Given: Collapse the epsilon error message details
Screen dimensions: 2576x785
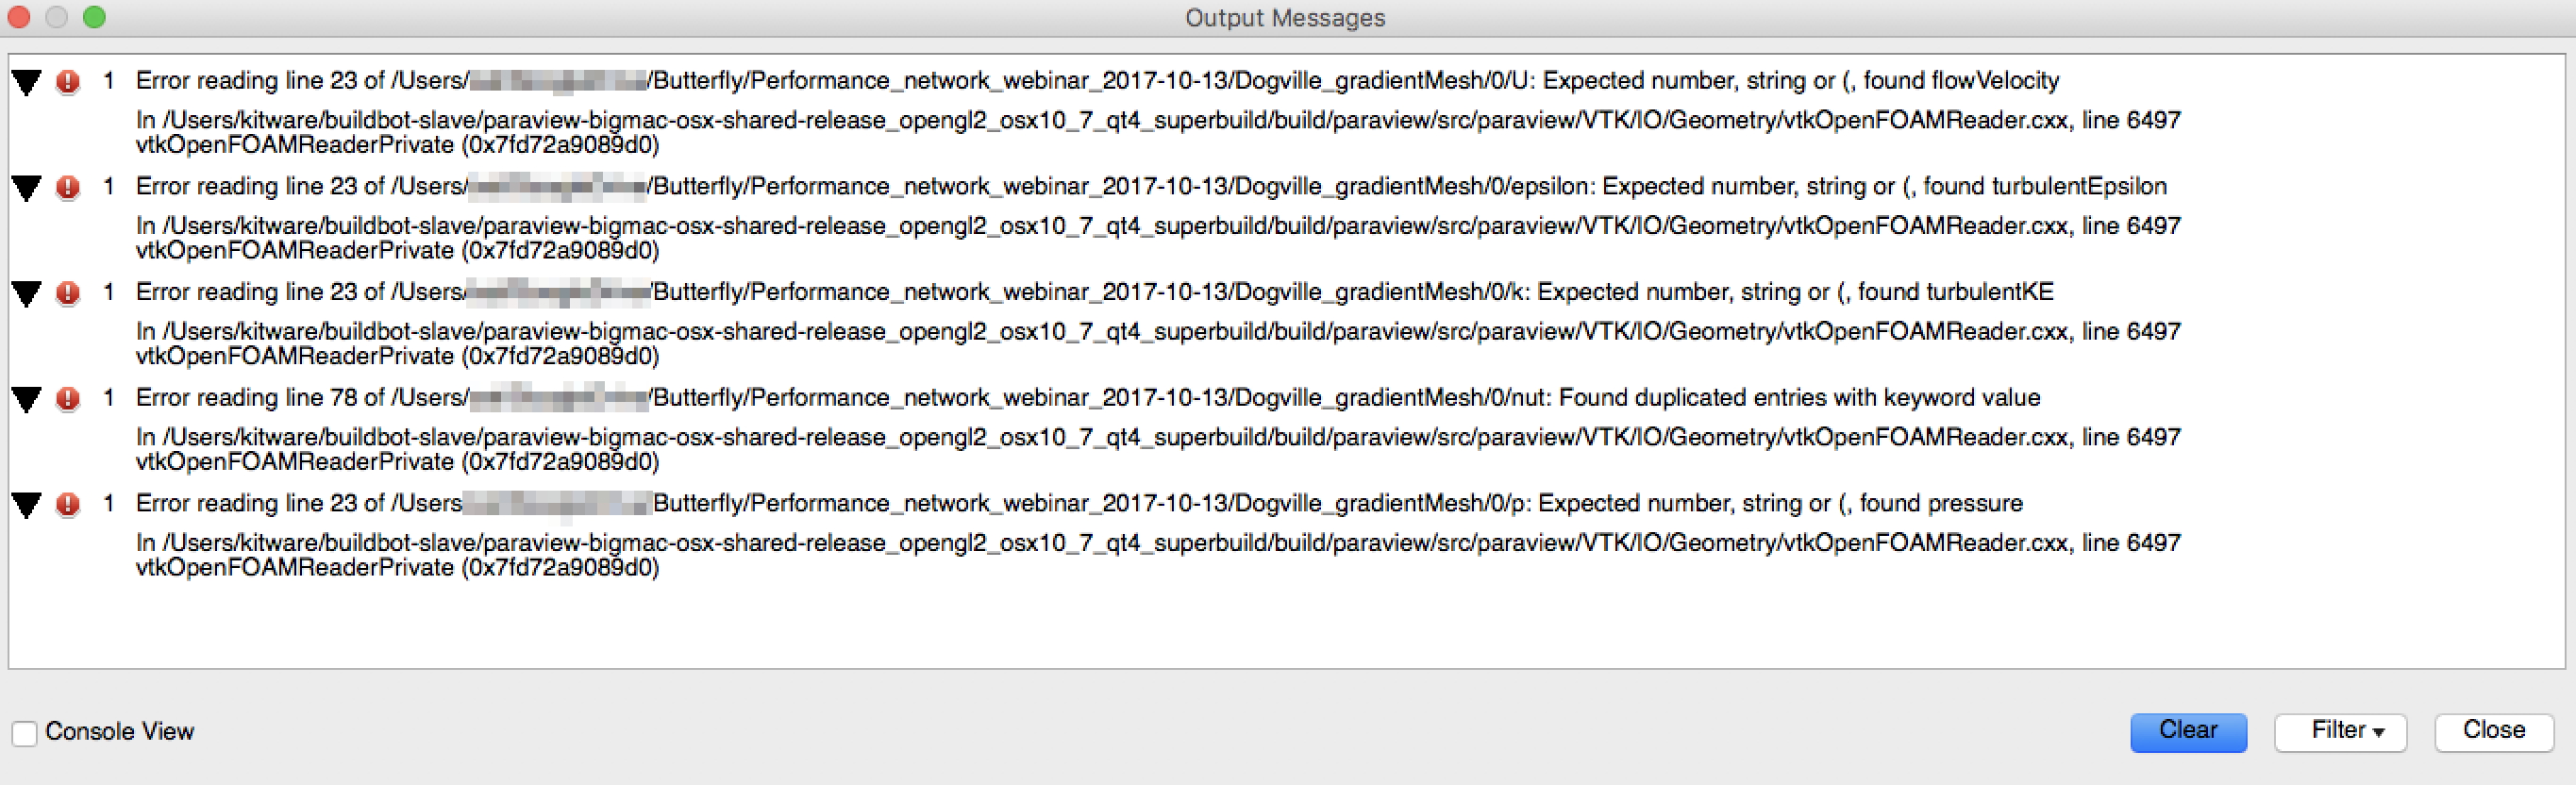Looking at the screenshot, I should [x=26, y=188].
